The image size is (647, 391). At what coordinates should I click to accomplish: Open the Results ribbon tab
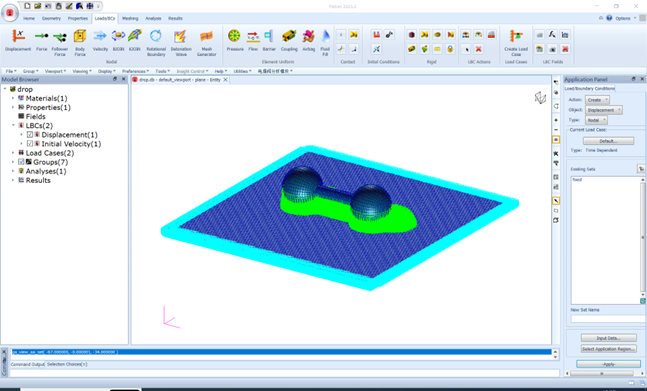[175, 19]
